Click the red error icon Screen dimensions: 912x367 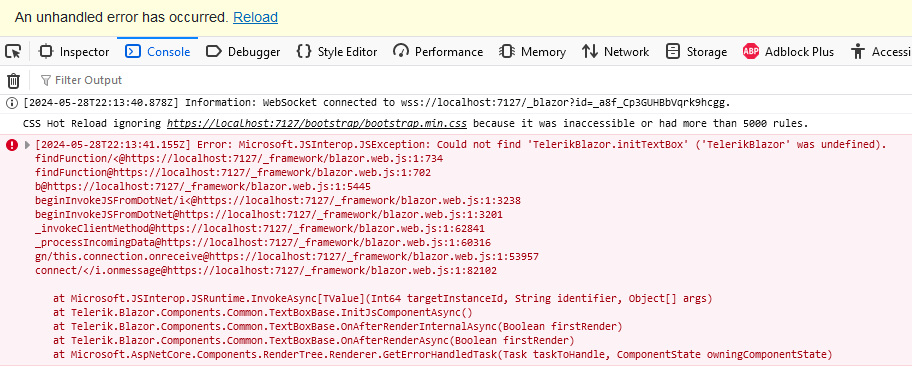[x=12, y=145]
